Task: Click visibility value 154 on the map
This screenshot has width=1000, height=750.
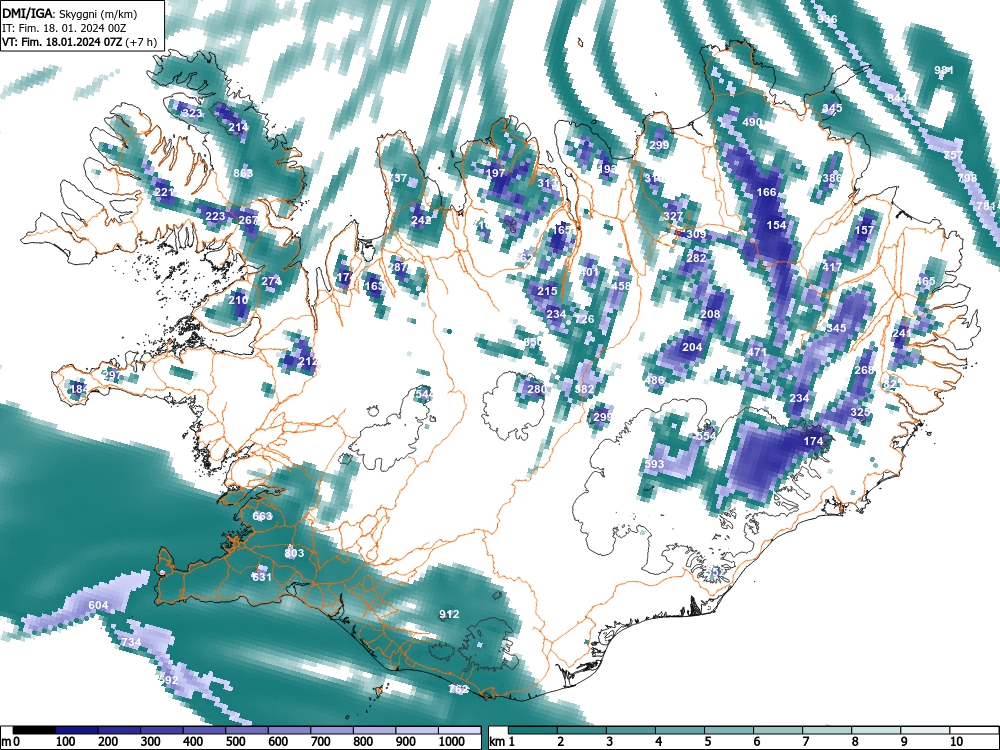Action: [776, 225]
